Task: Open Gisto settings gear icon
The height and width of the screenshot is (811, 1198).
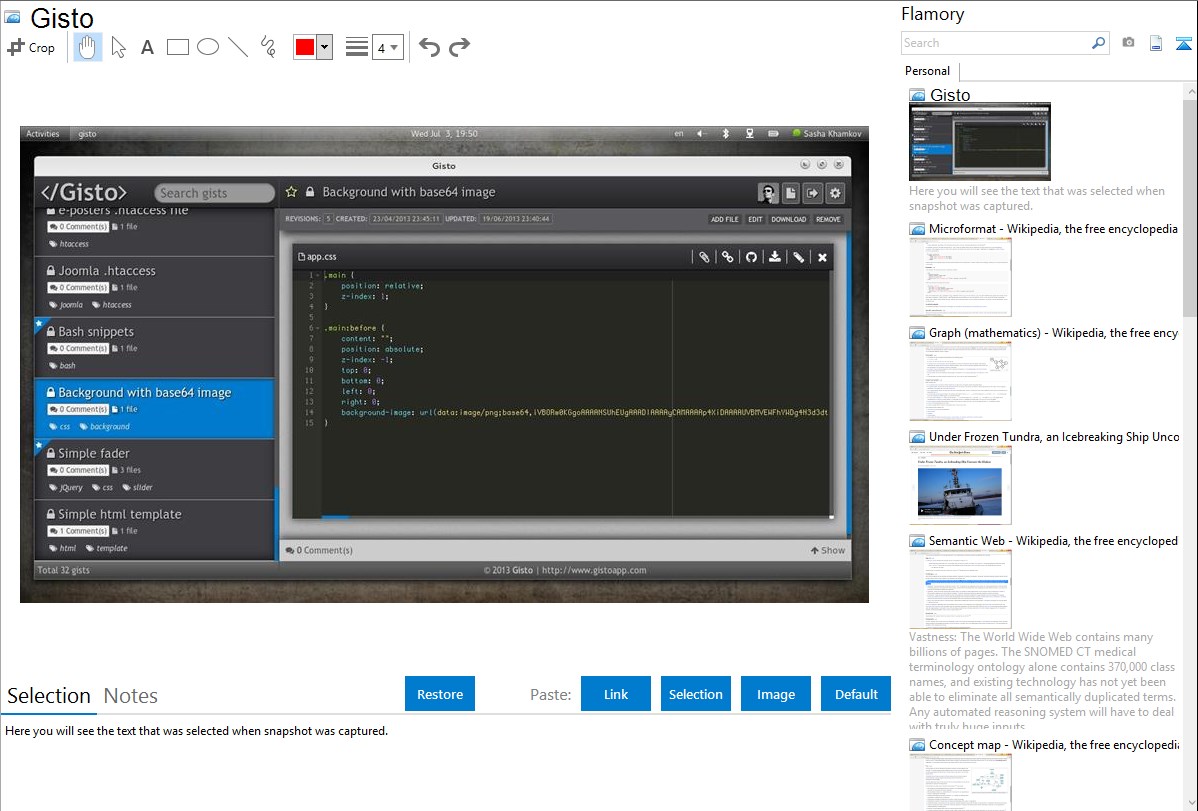Action: (835, 193)
